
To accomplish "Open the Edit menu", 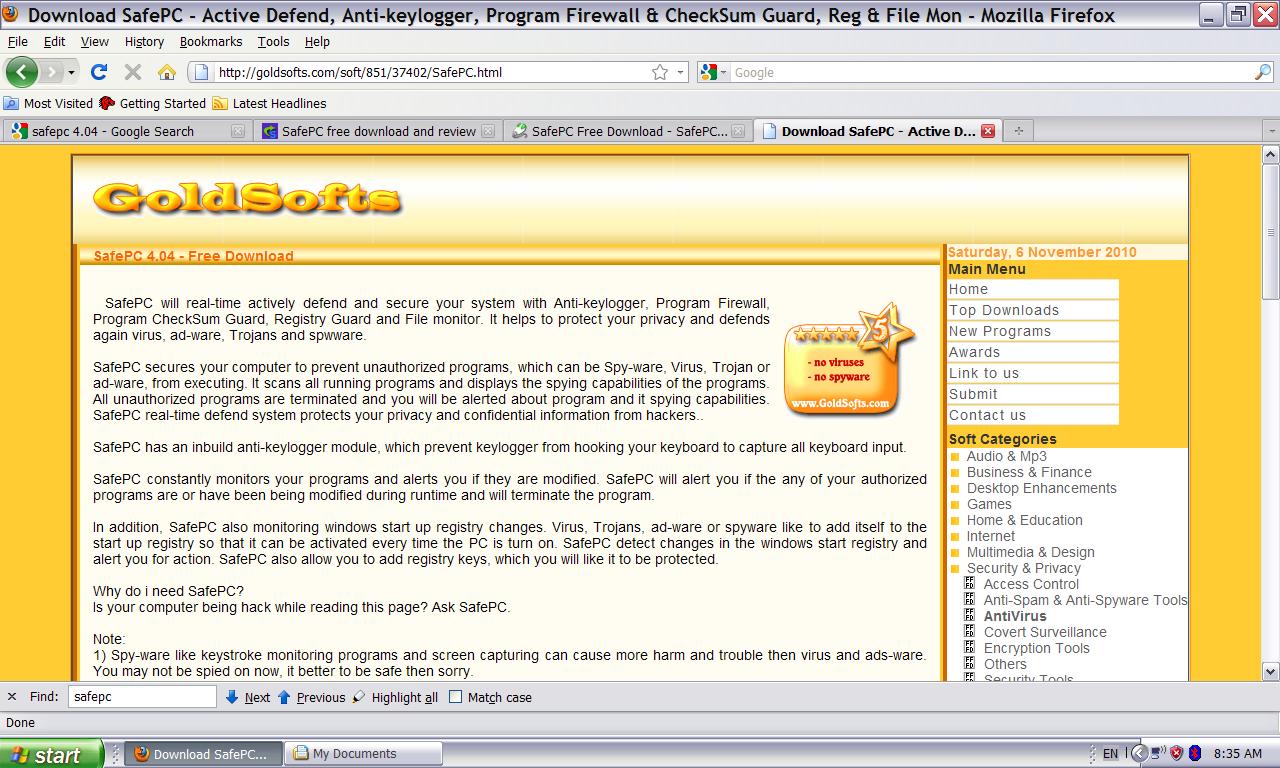I will coord(54,41).
